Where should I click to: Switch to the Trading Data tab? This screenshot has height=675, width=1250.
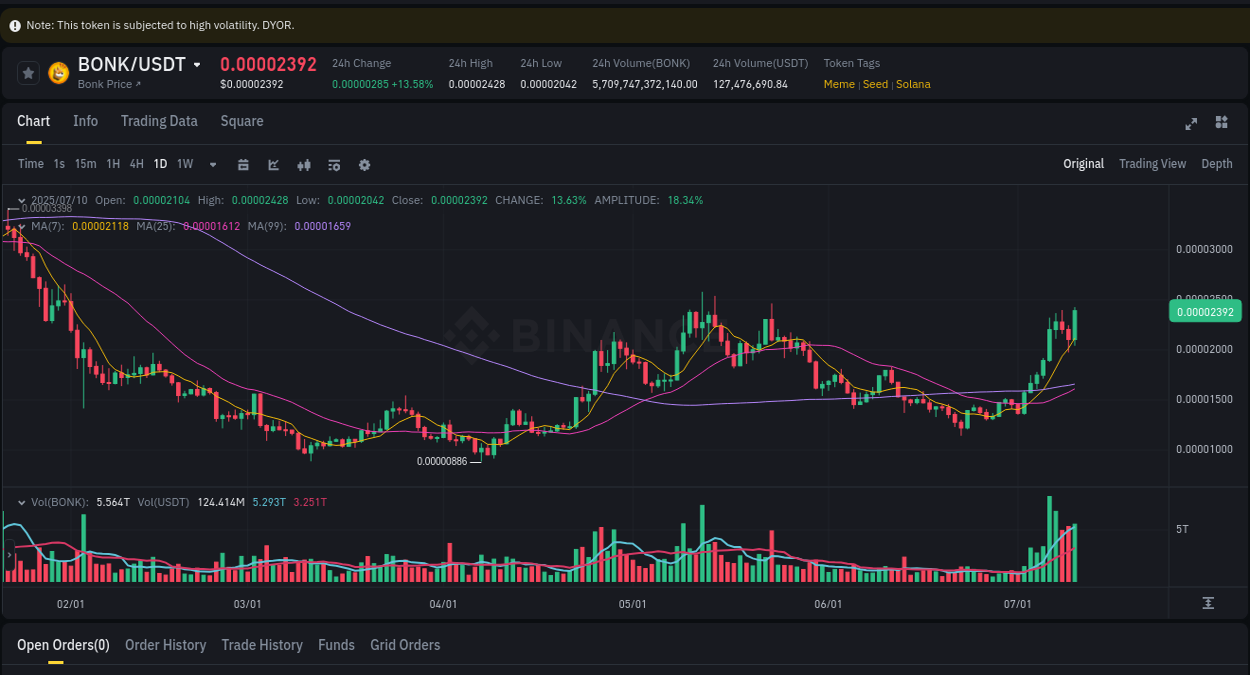[159, 121]
